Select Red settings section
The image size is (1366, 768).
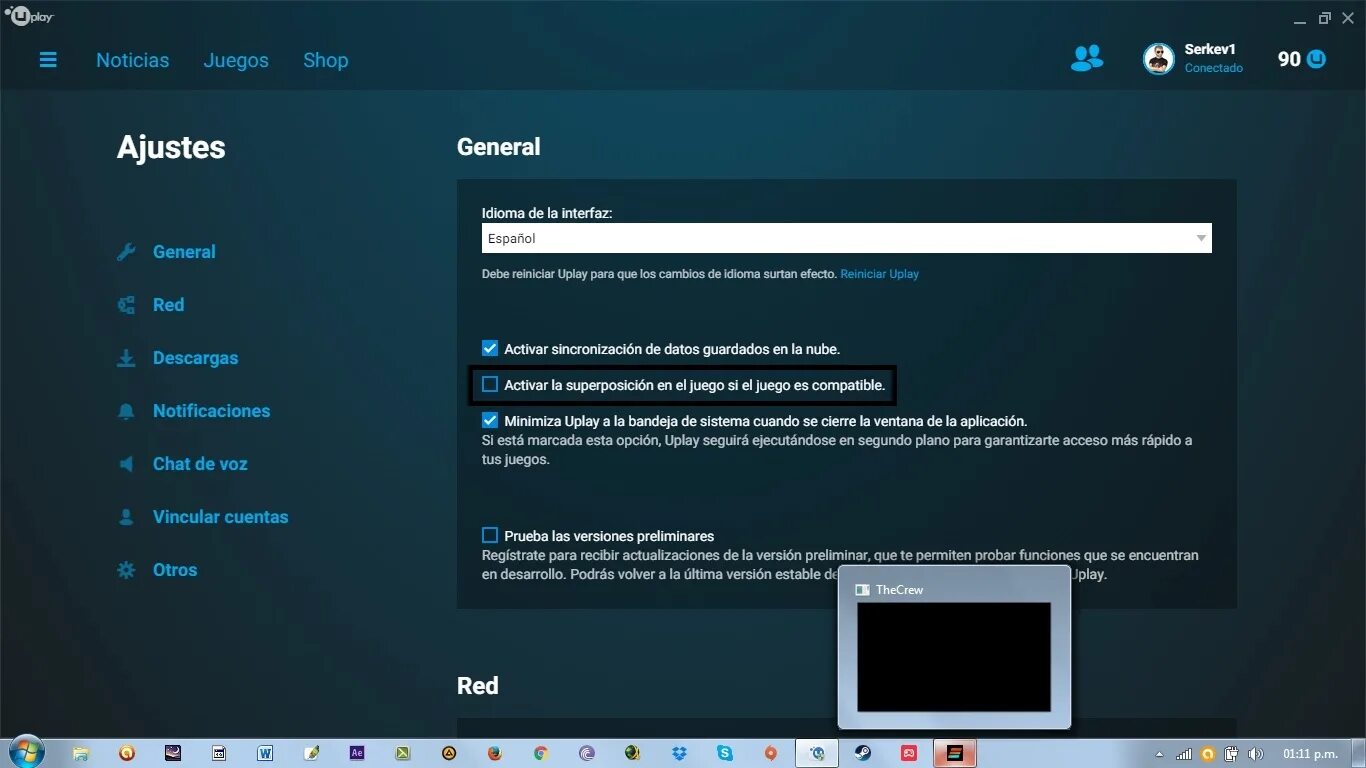pos(168,305)
